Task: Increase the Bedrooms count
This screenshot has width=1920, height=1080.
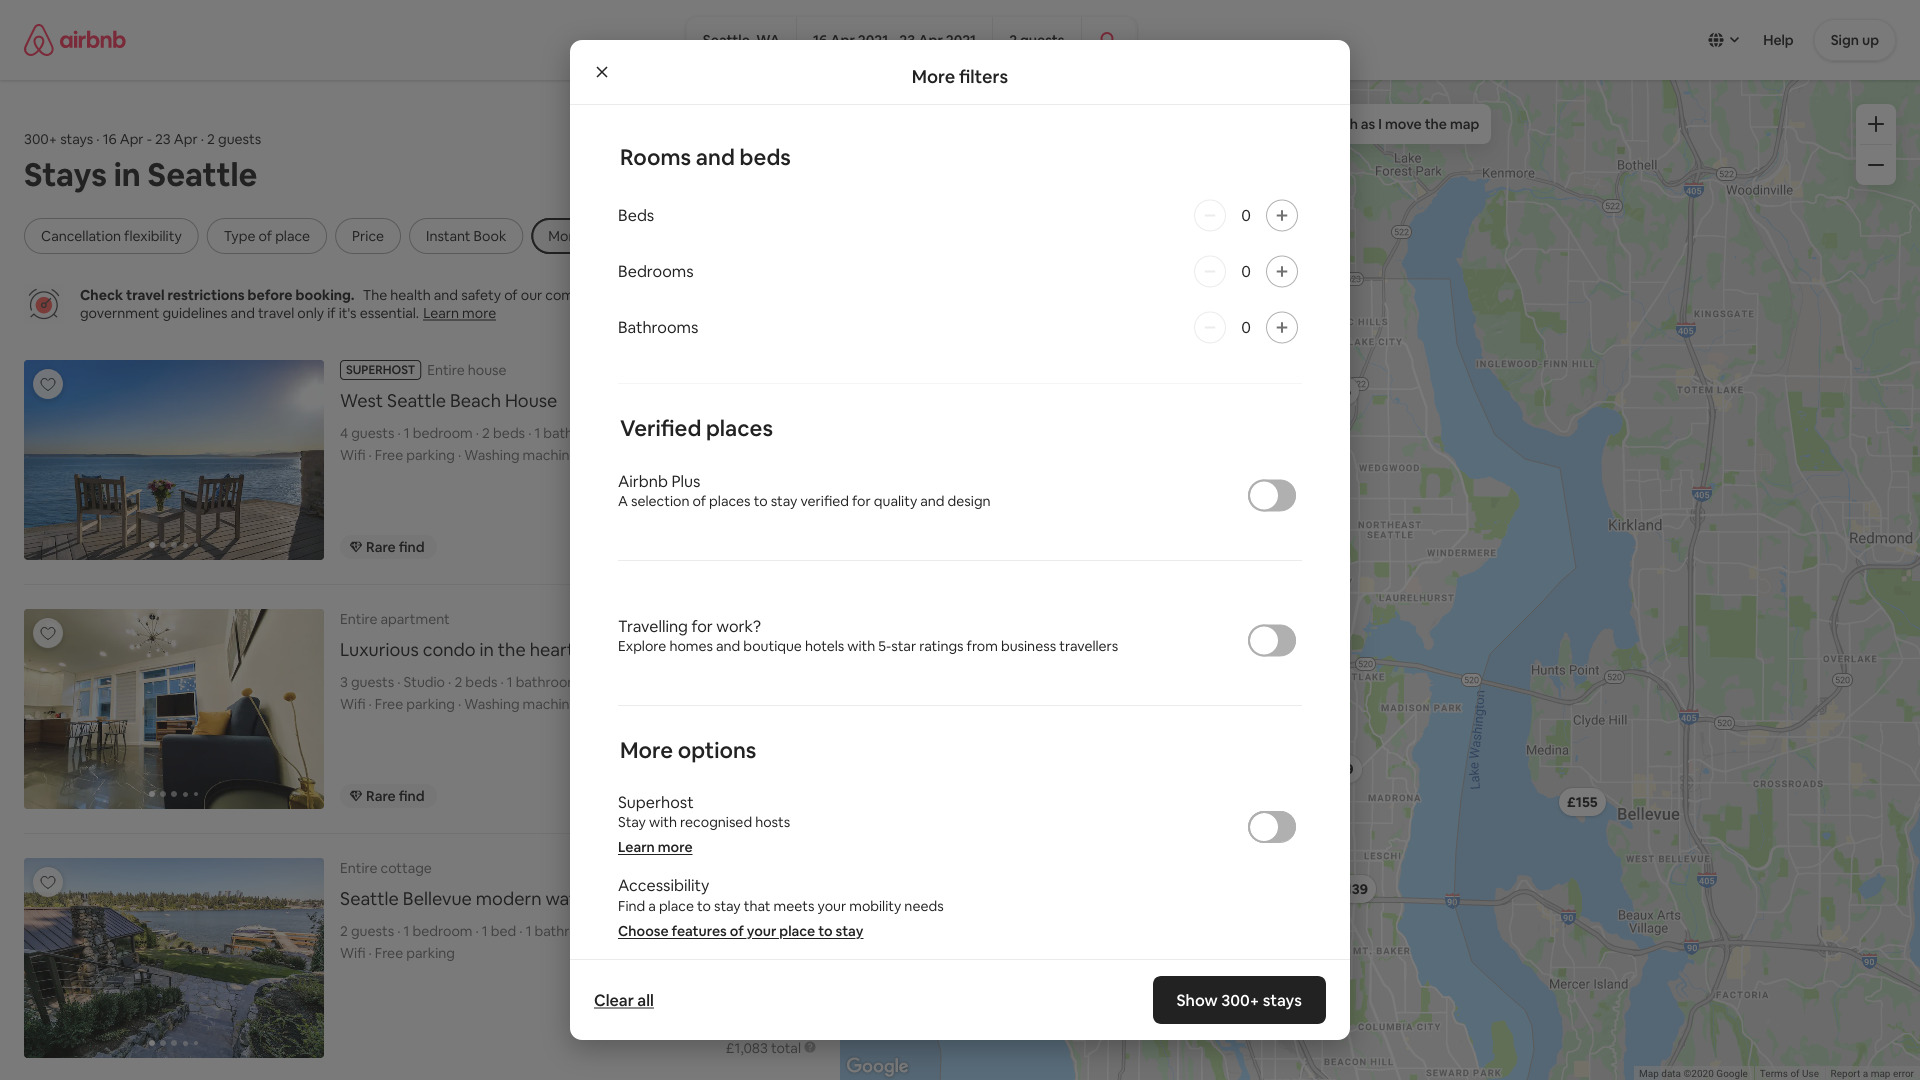Action: 1281,272
